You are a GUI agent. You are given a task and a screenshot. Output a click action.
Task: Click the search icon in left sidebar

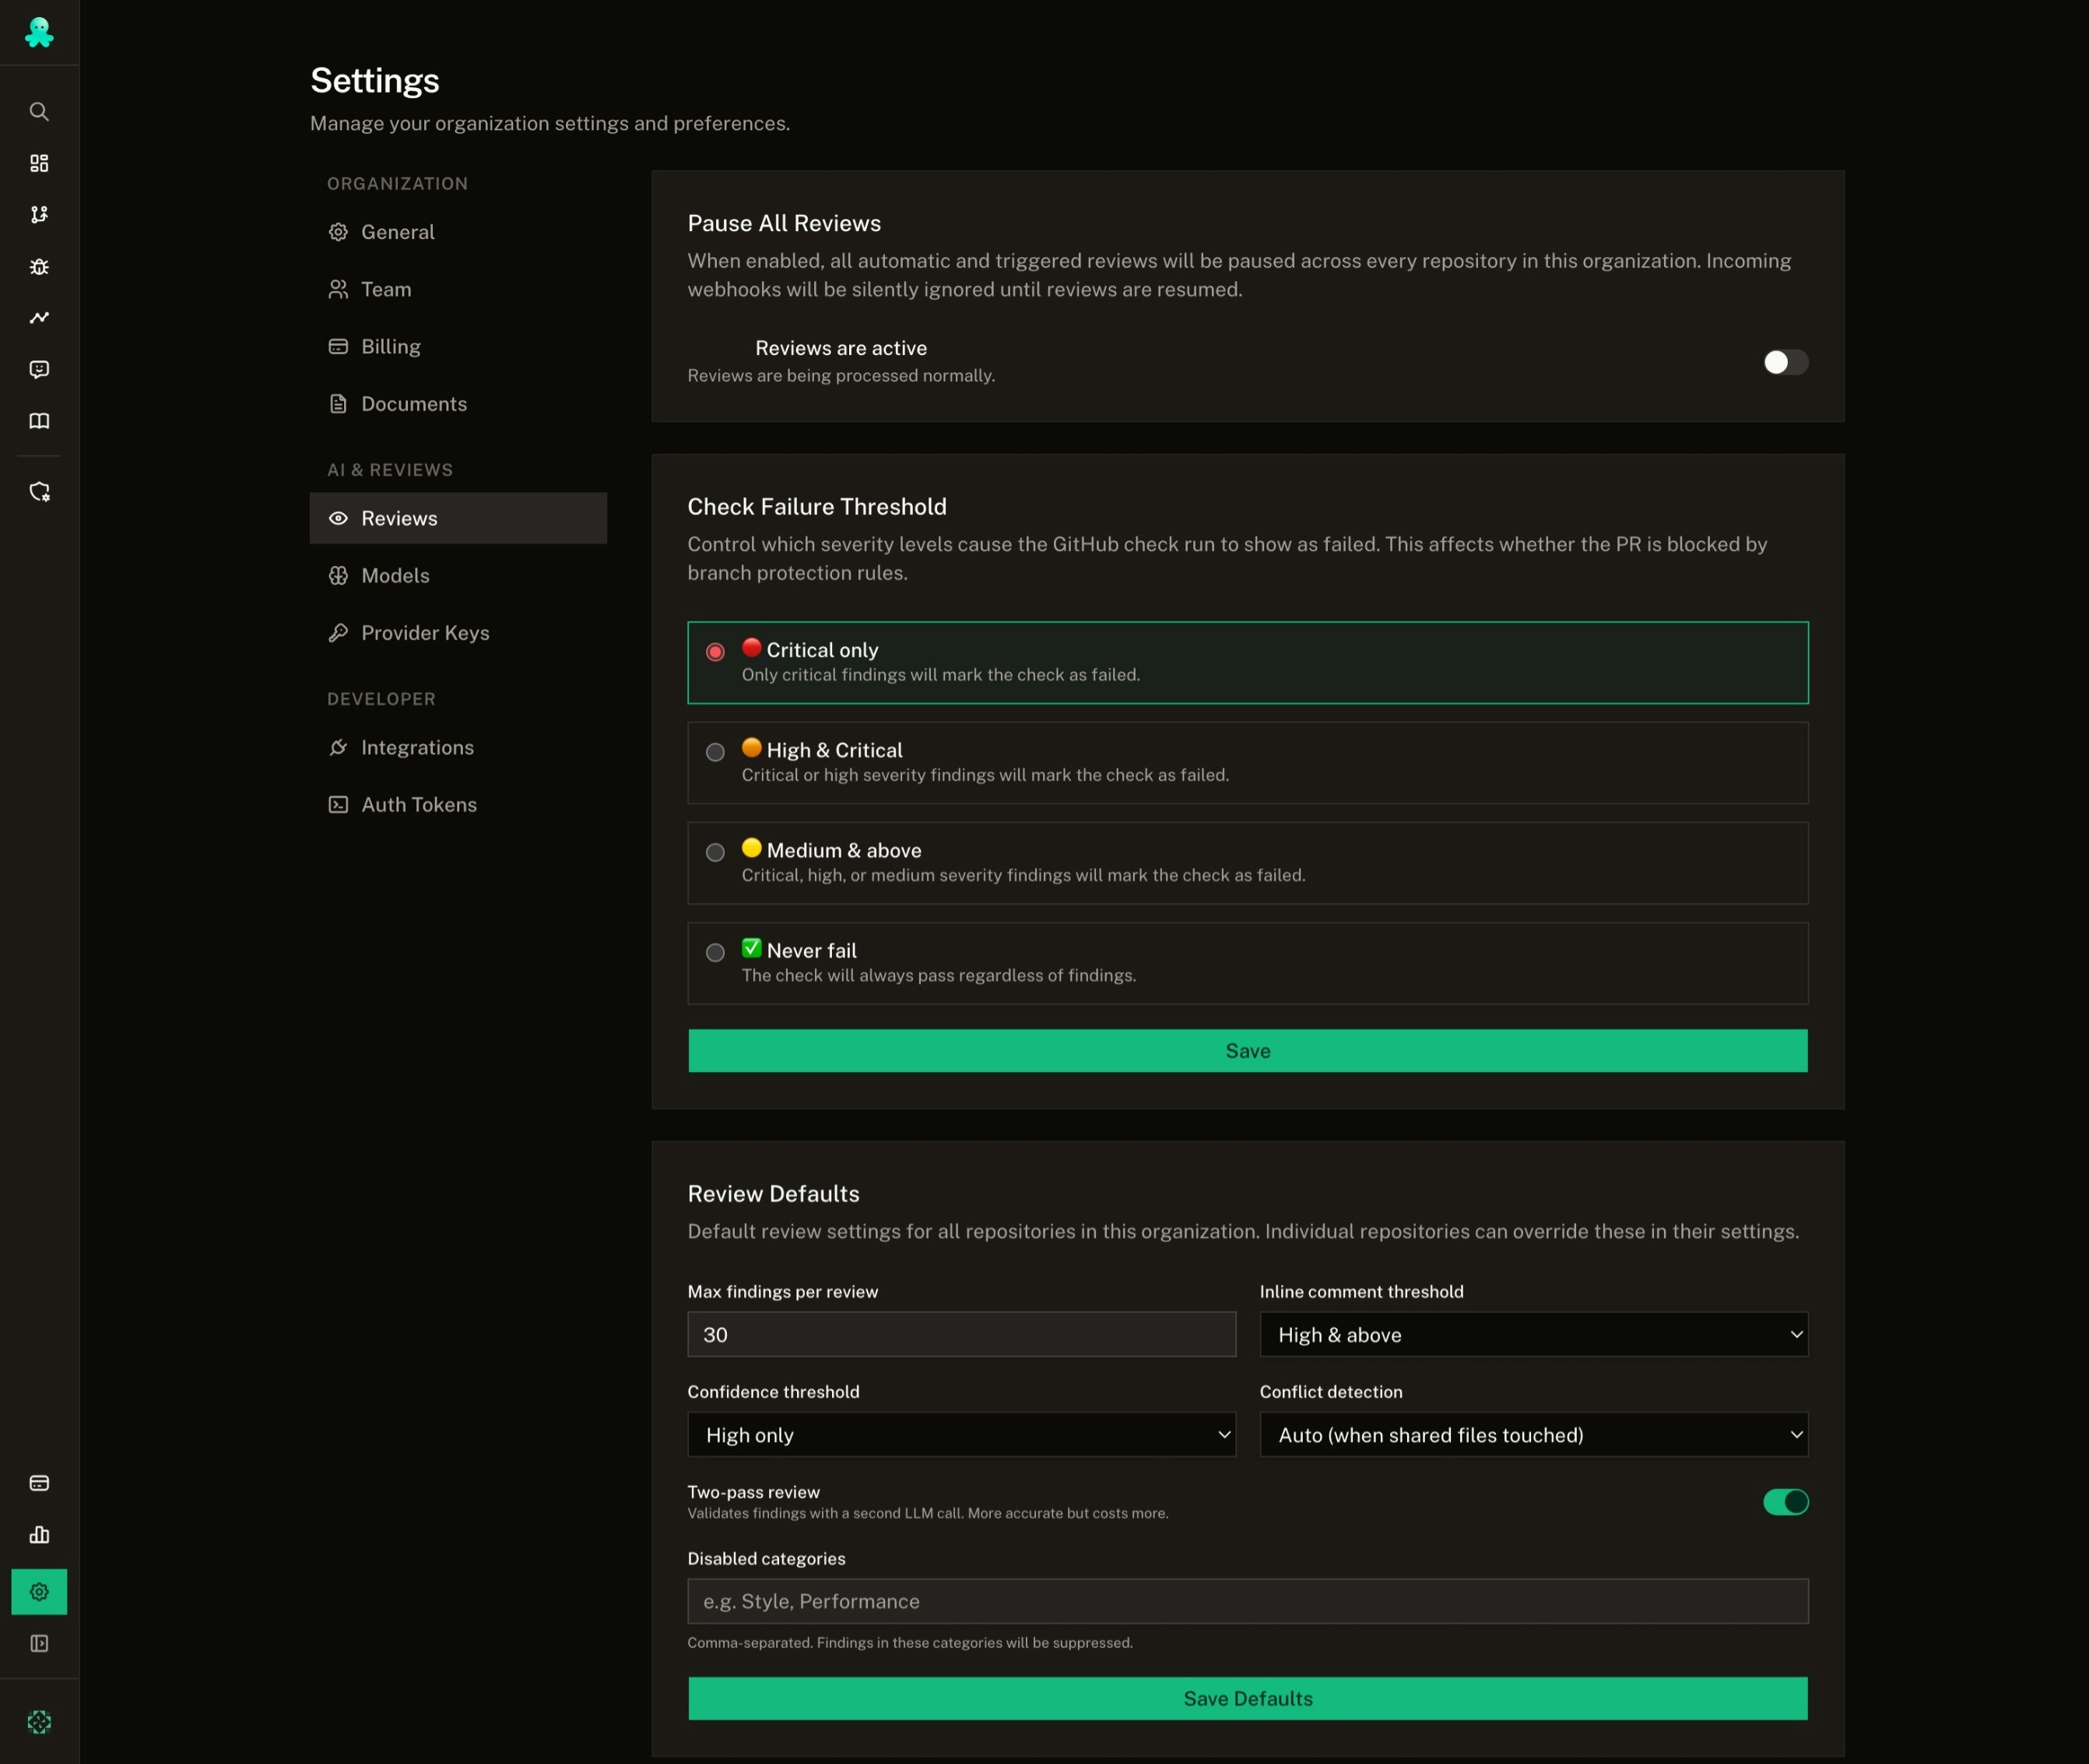[x=39, y=111]
